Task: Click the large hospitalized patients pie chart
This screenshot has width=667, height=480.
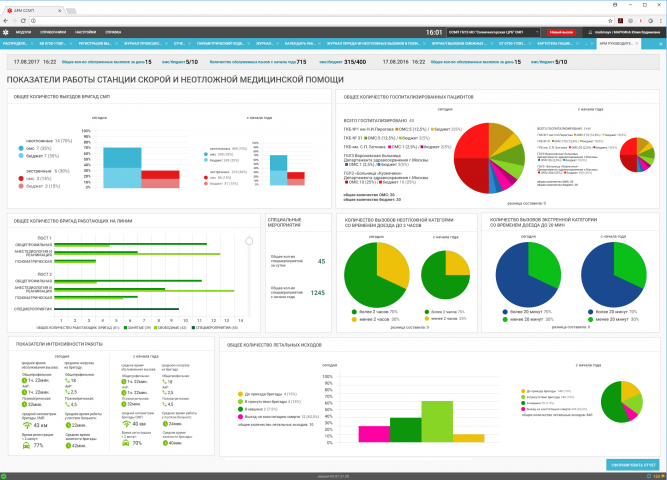Action: (x=489, y=158)
